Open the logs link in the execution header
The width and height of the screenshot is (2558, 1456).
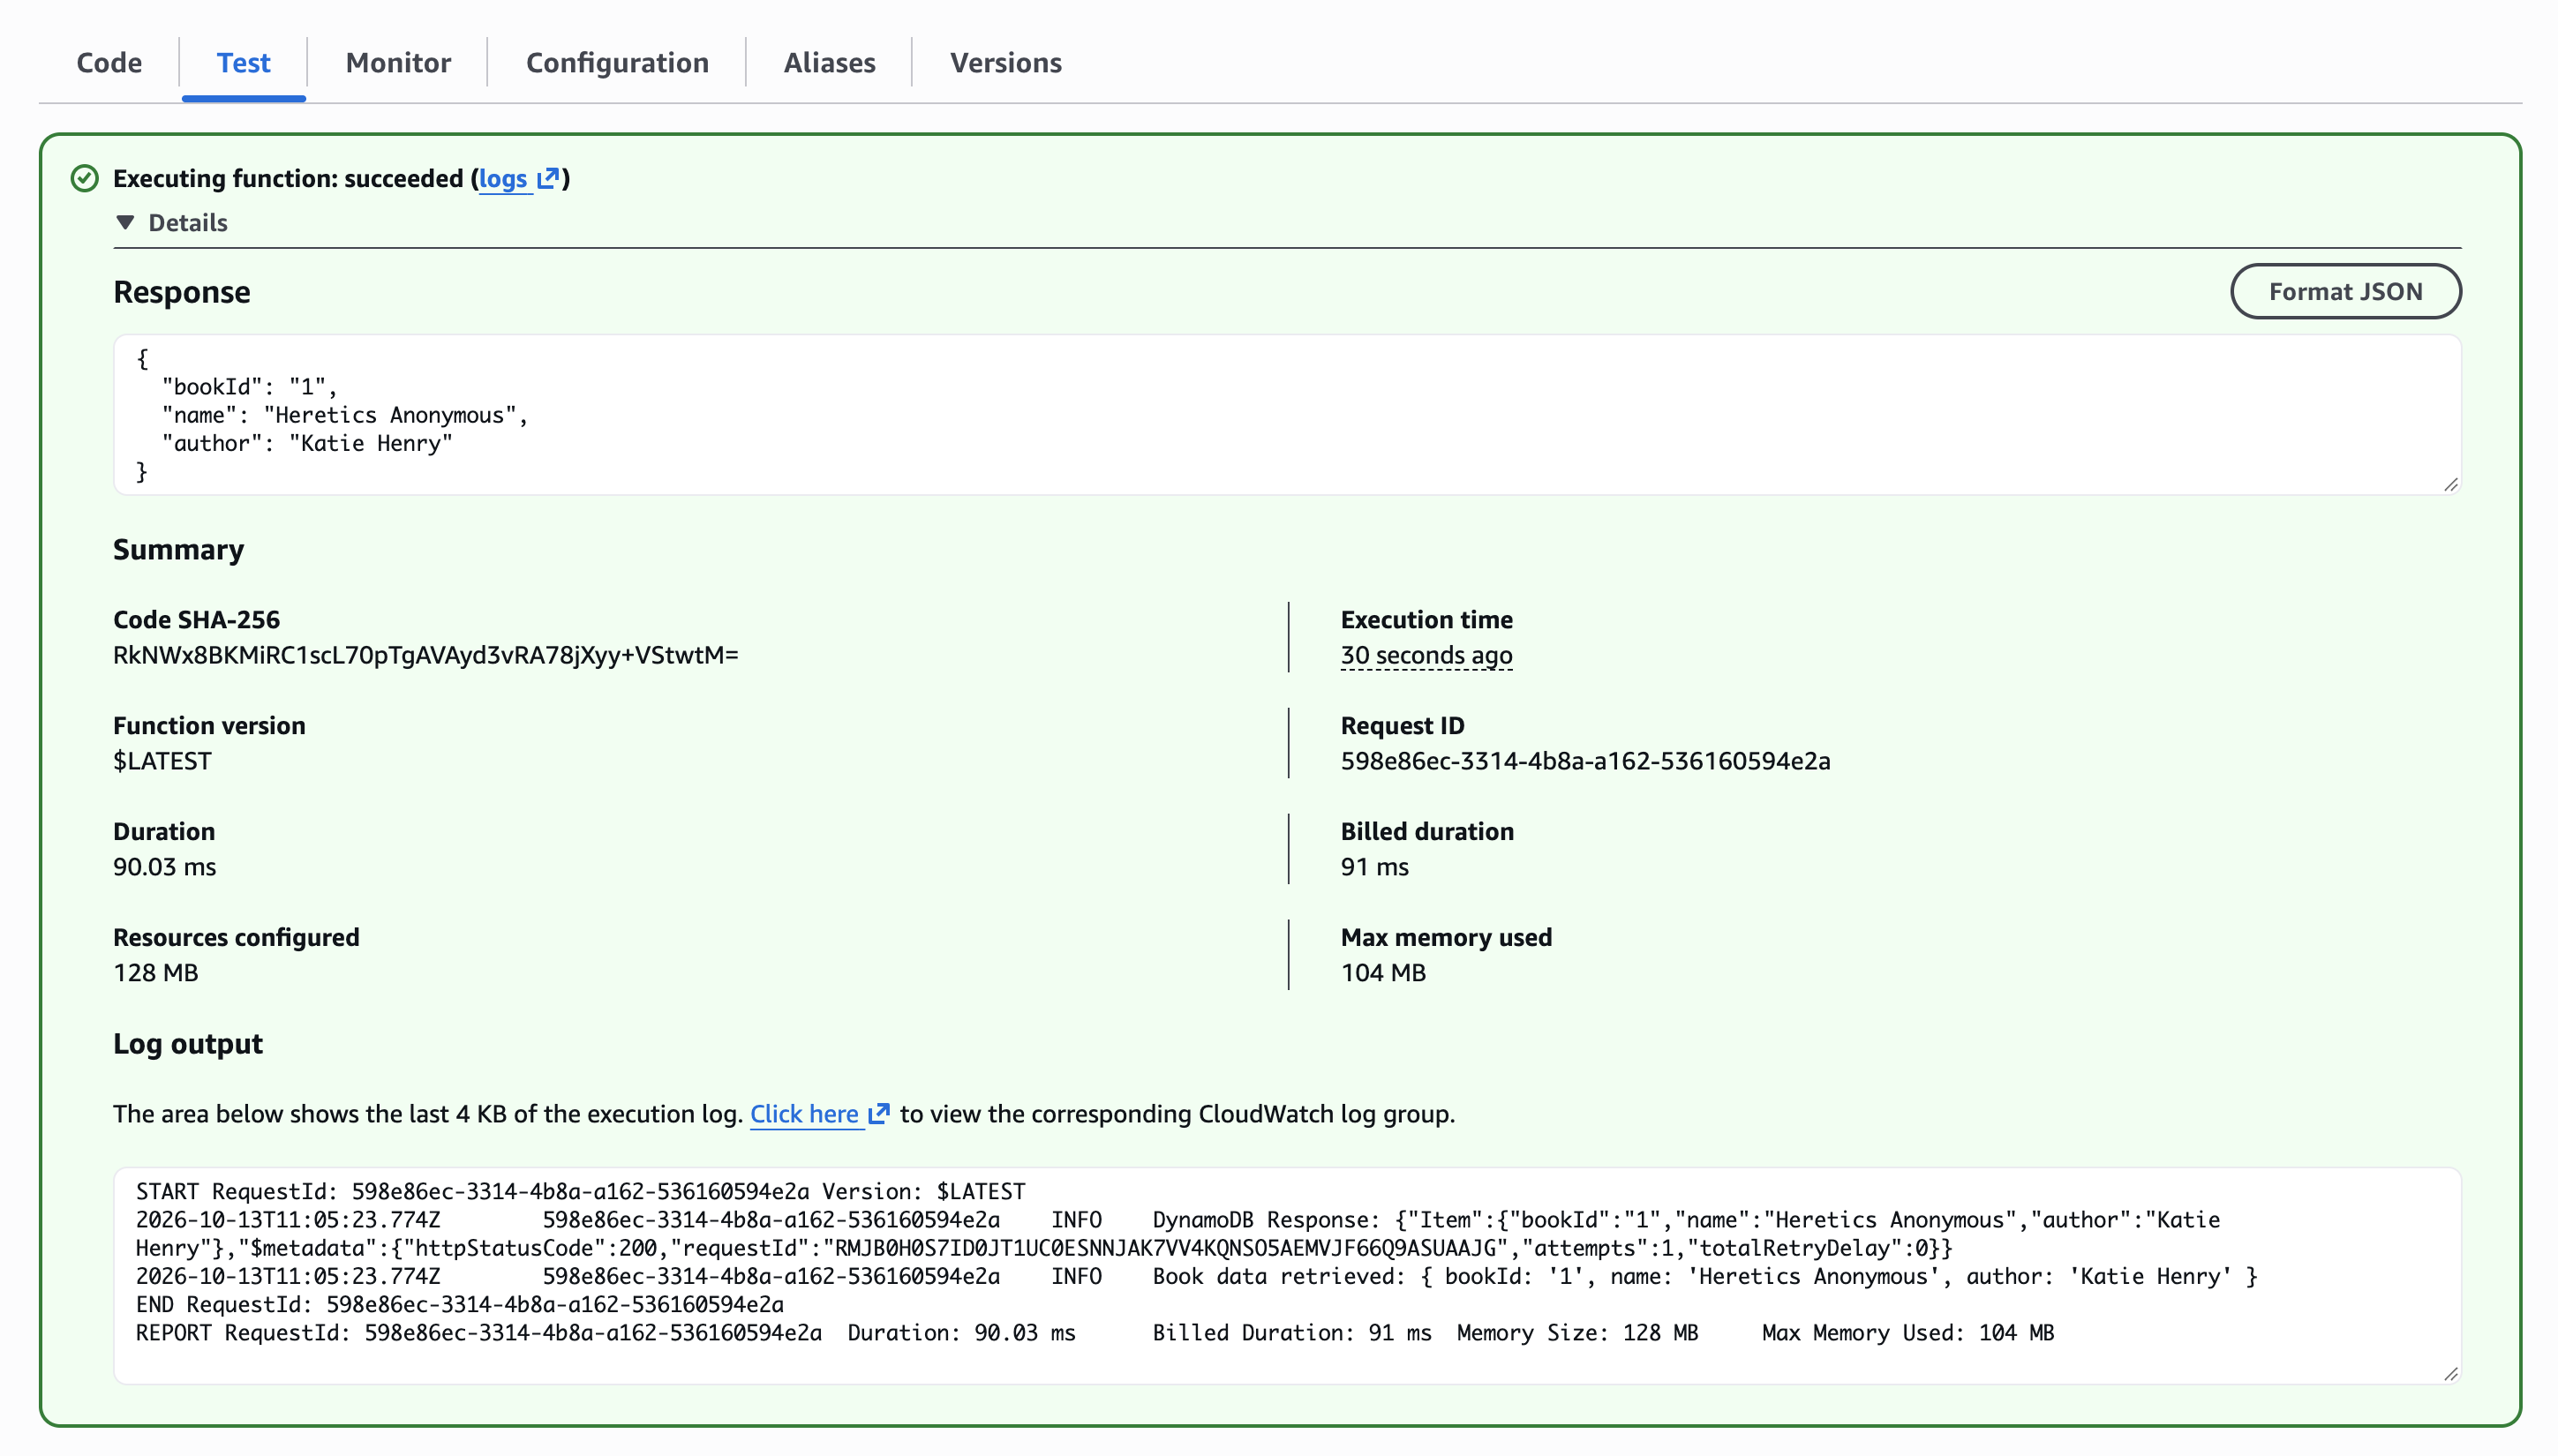[x=503, y=178]
